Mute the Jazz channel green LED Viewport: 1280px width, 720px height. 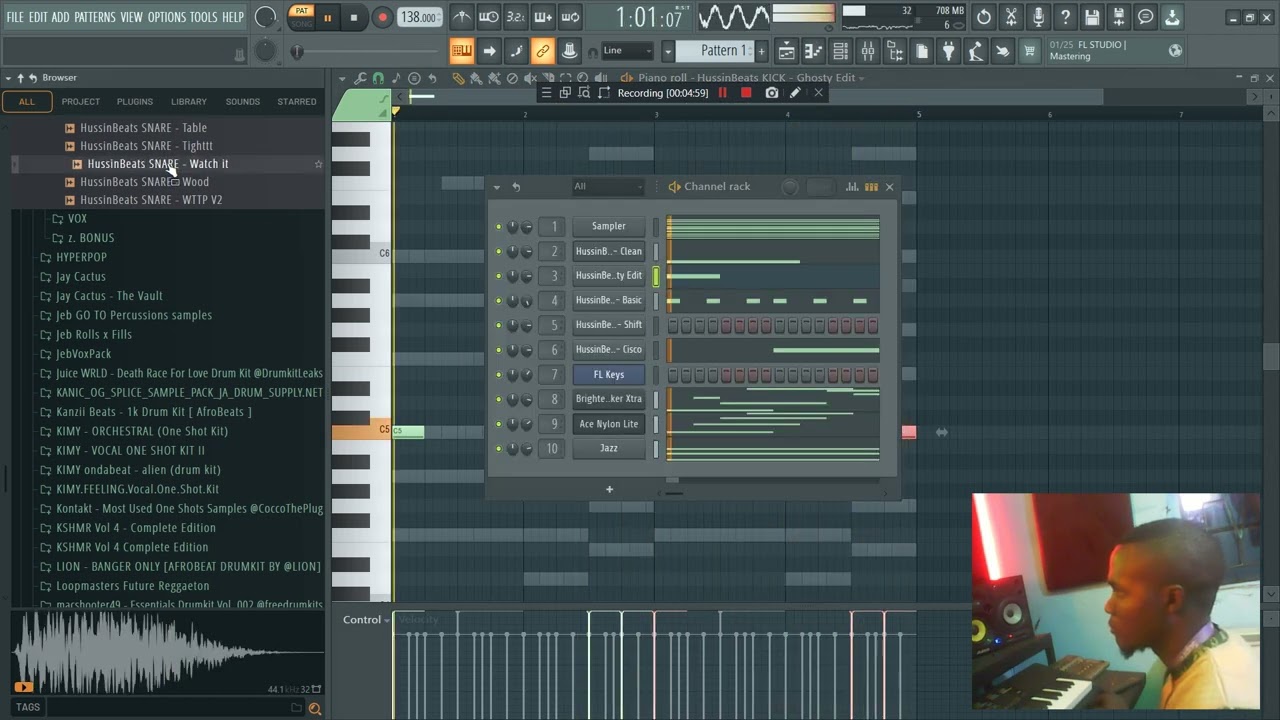tap(499, 449)
